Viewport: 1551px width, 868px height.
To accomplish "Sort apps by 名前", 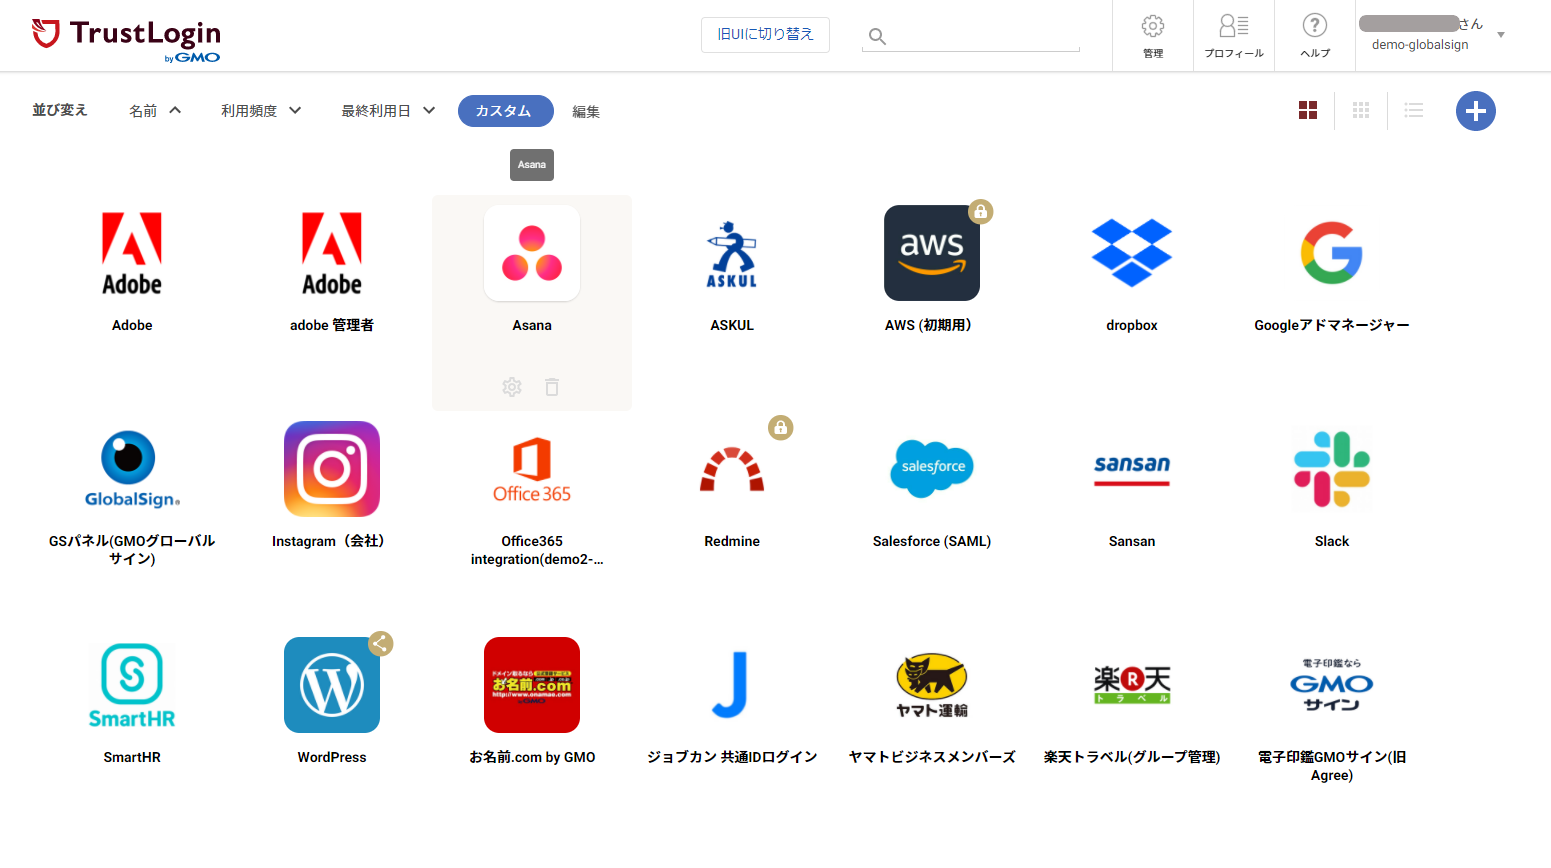I will [x=155, y=111].
